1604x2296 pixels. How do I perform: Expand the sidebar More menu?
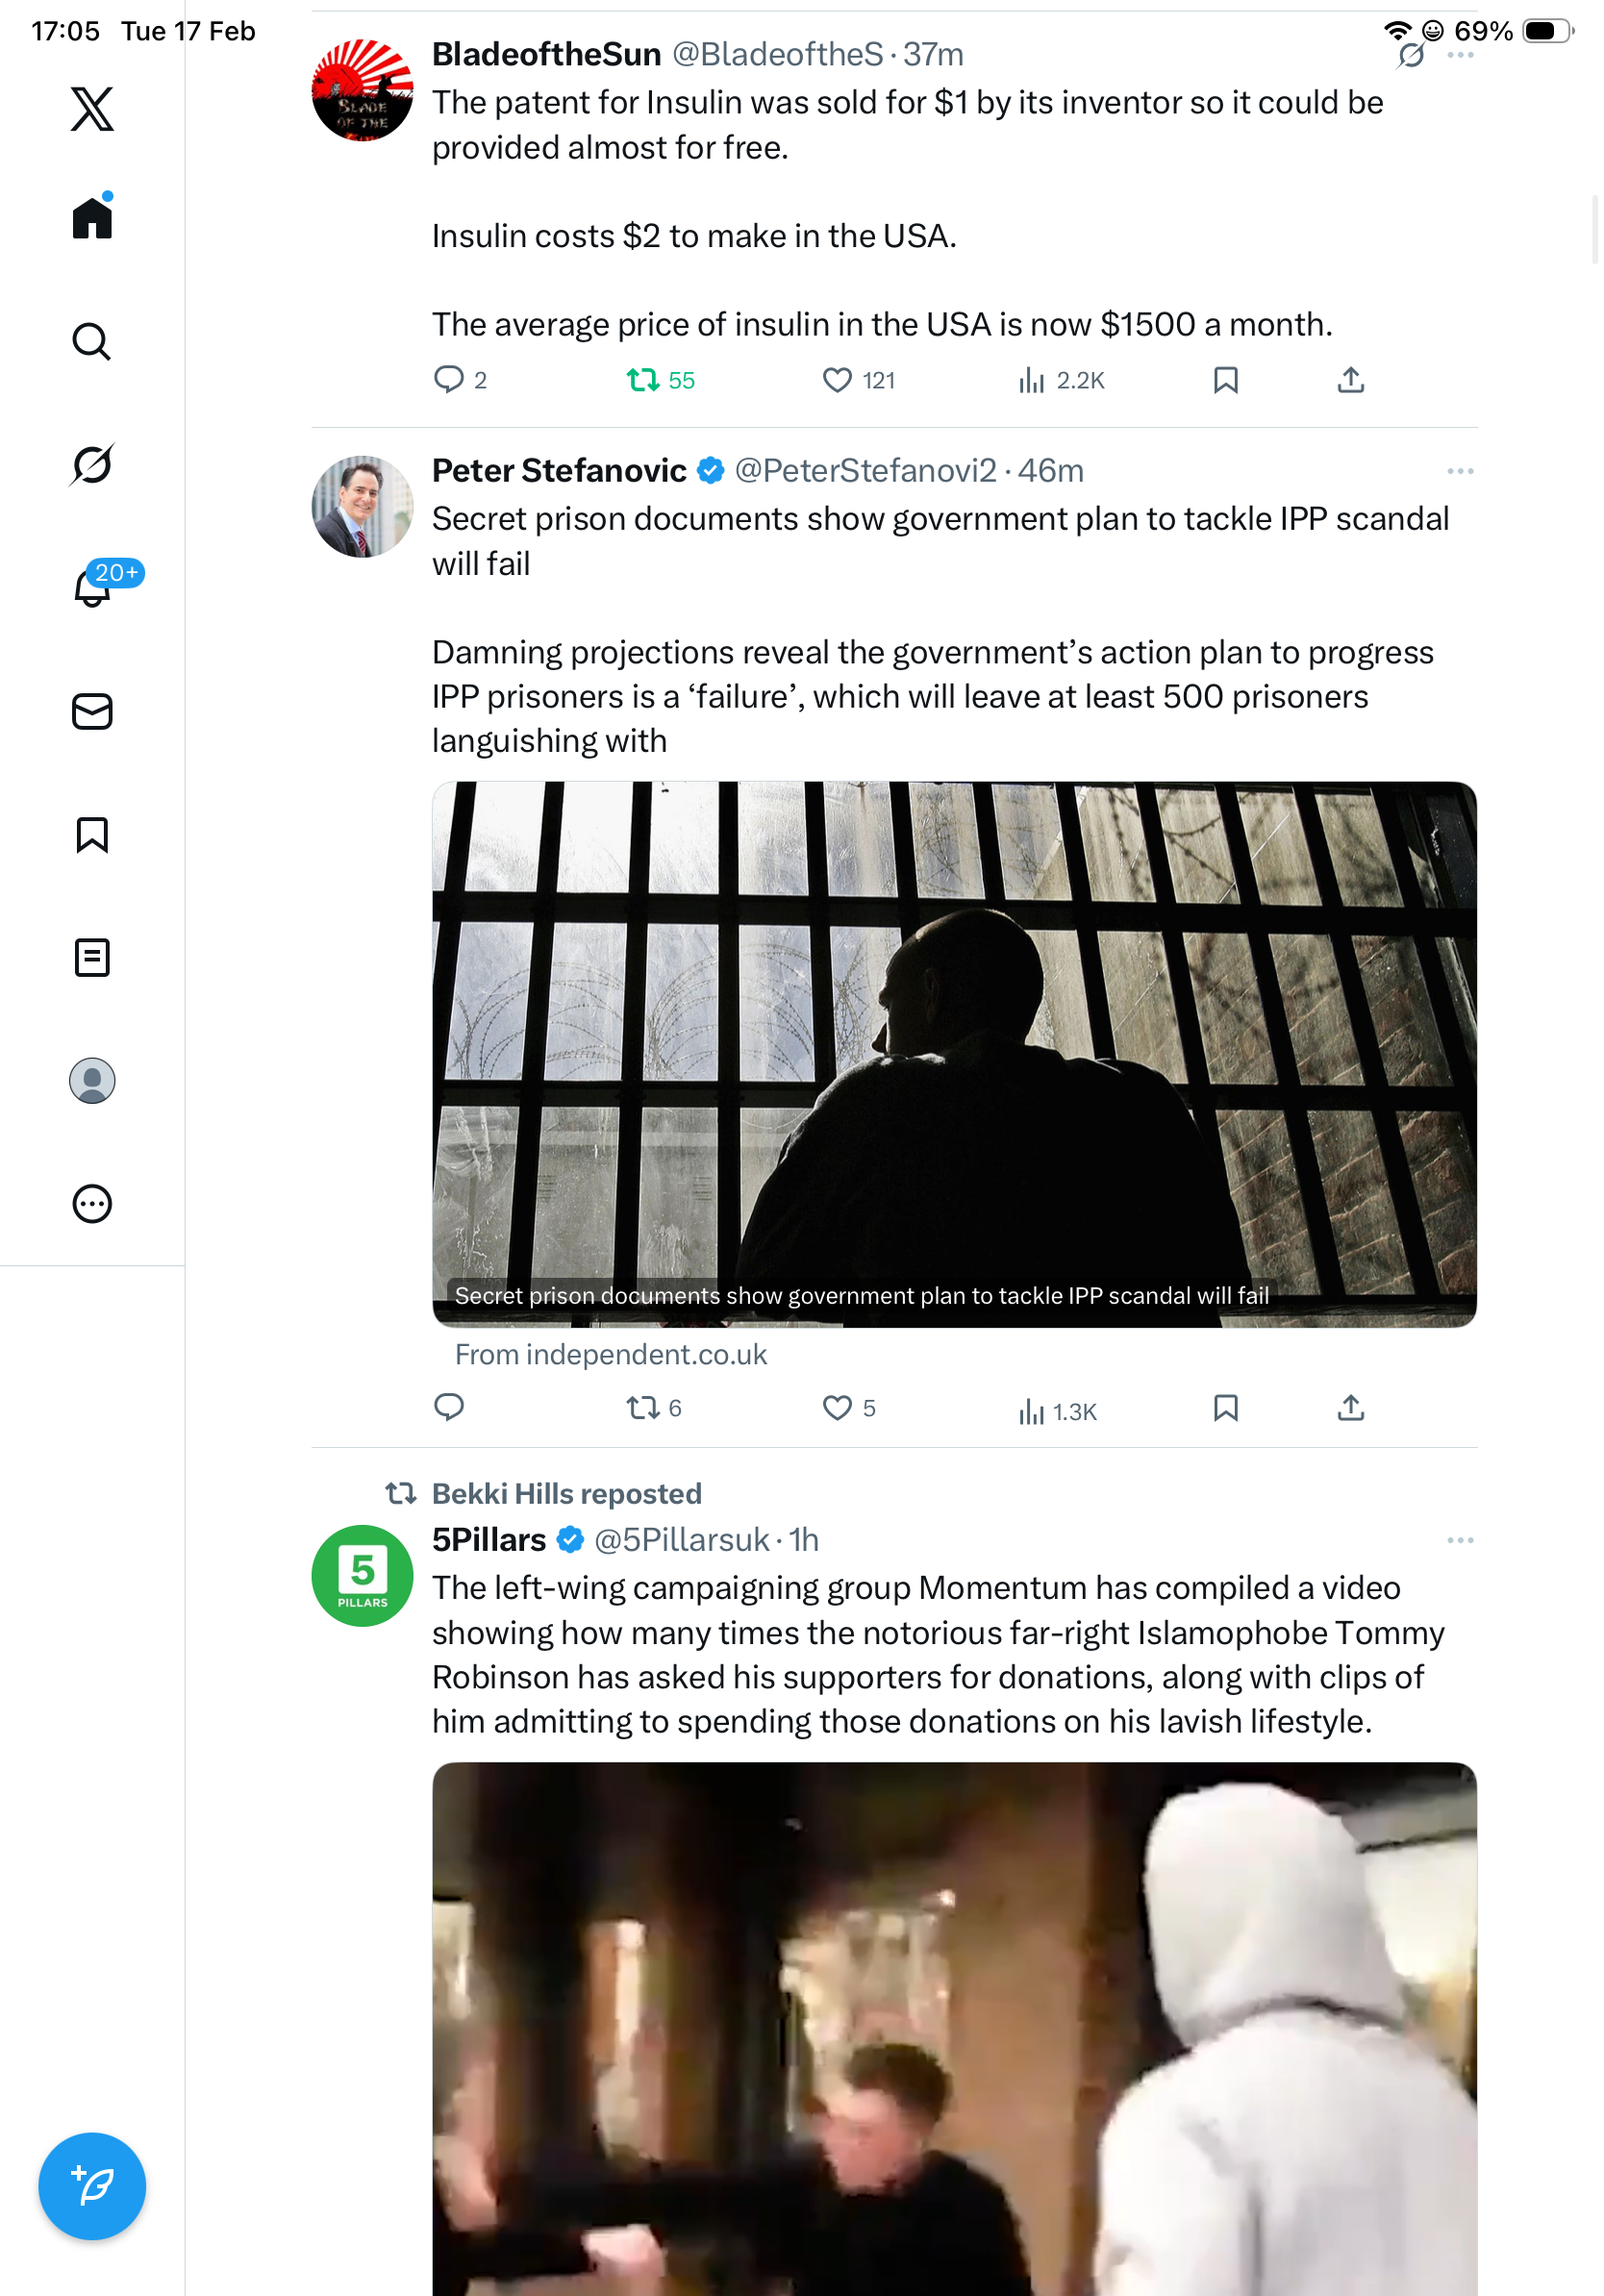pos(92,1204)
